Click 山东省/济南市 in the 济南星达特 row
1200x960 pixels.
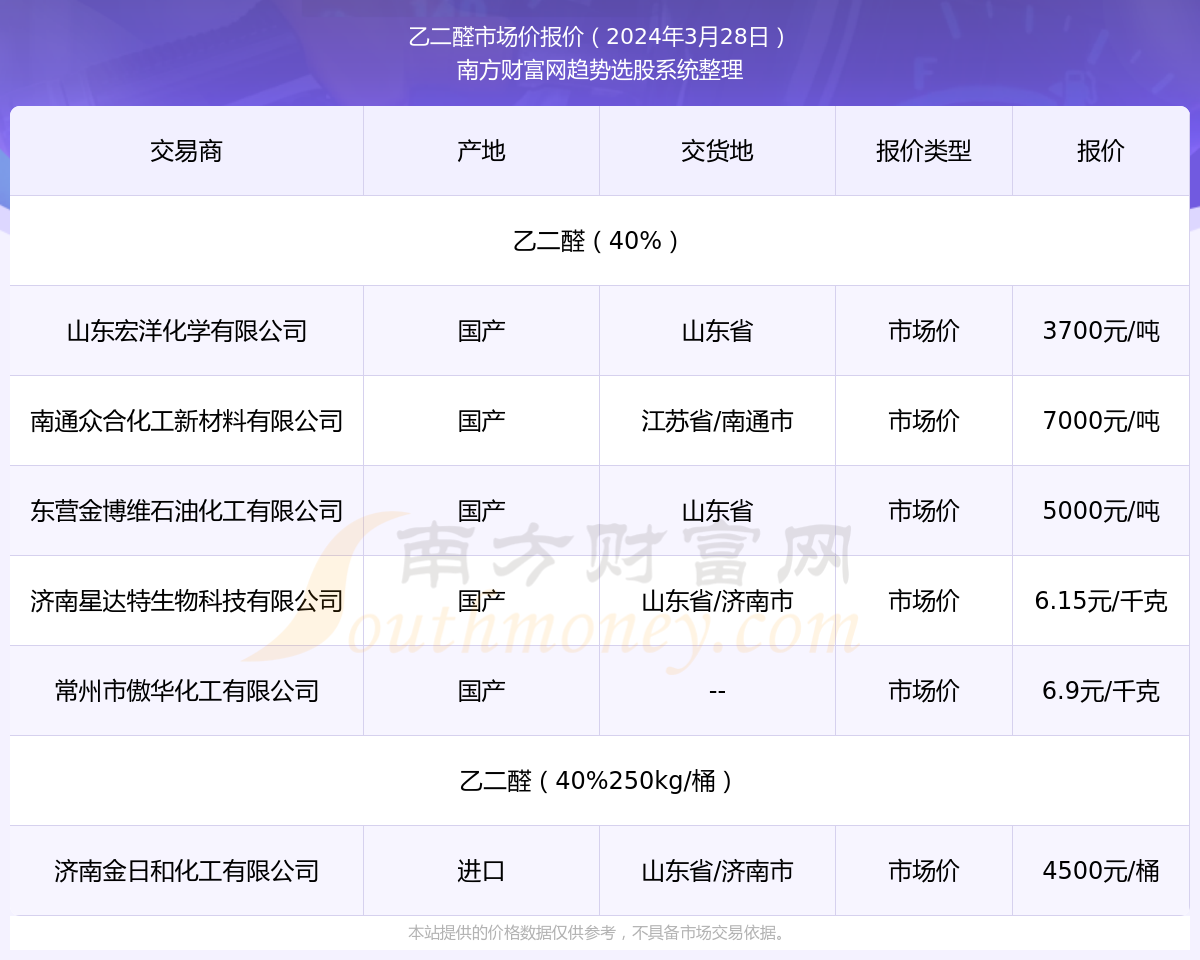(x=717, y=601)
